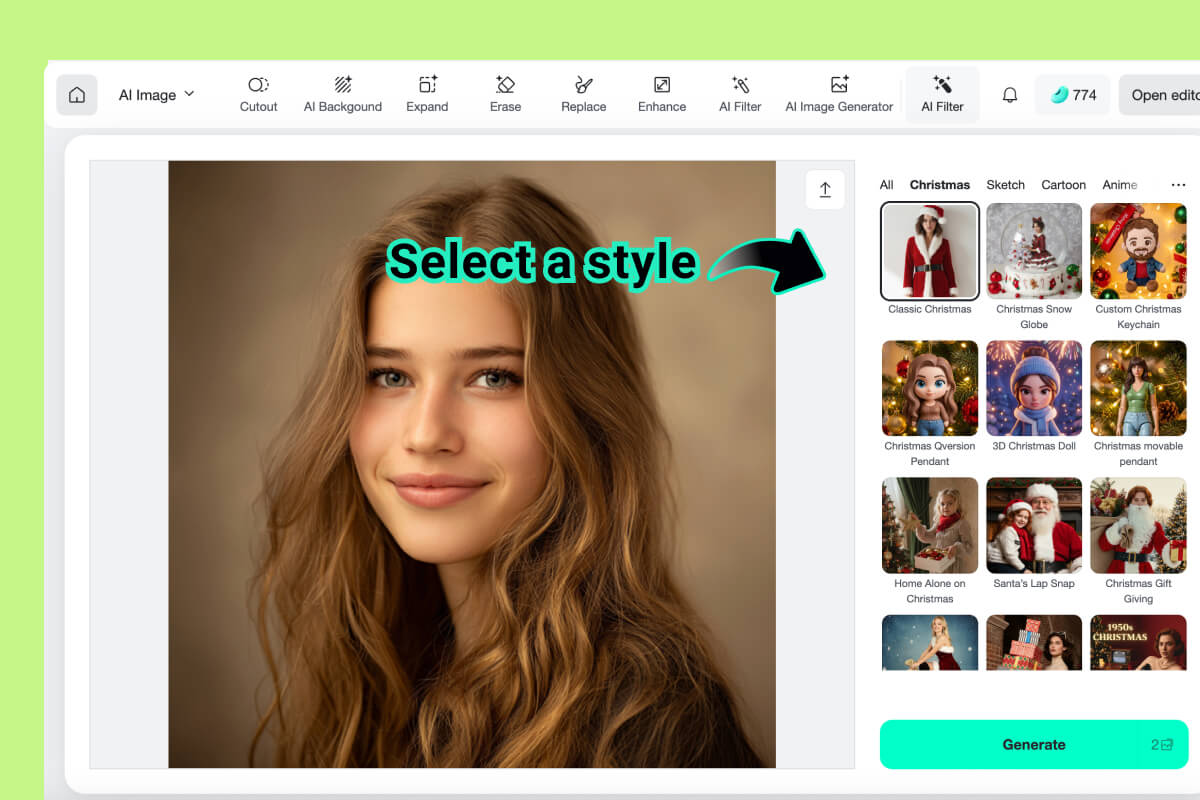Click the Generate button
This screenshot has height=800, width=1200.
point(1034,744)
